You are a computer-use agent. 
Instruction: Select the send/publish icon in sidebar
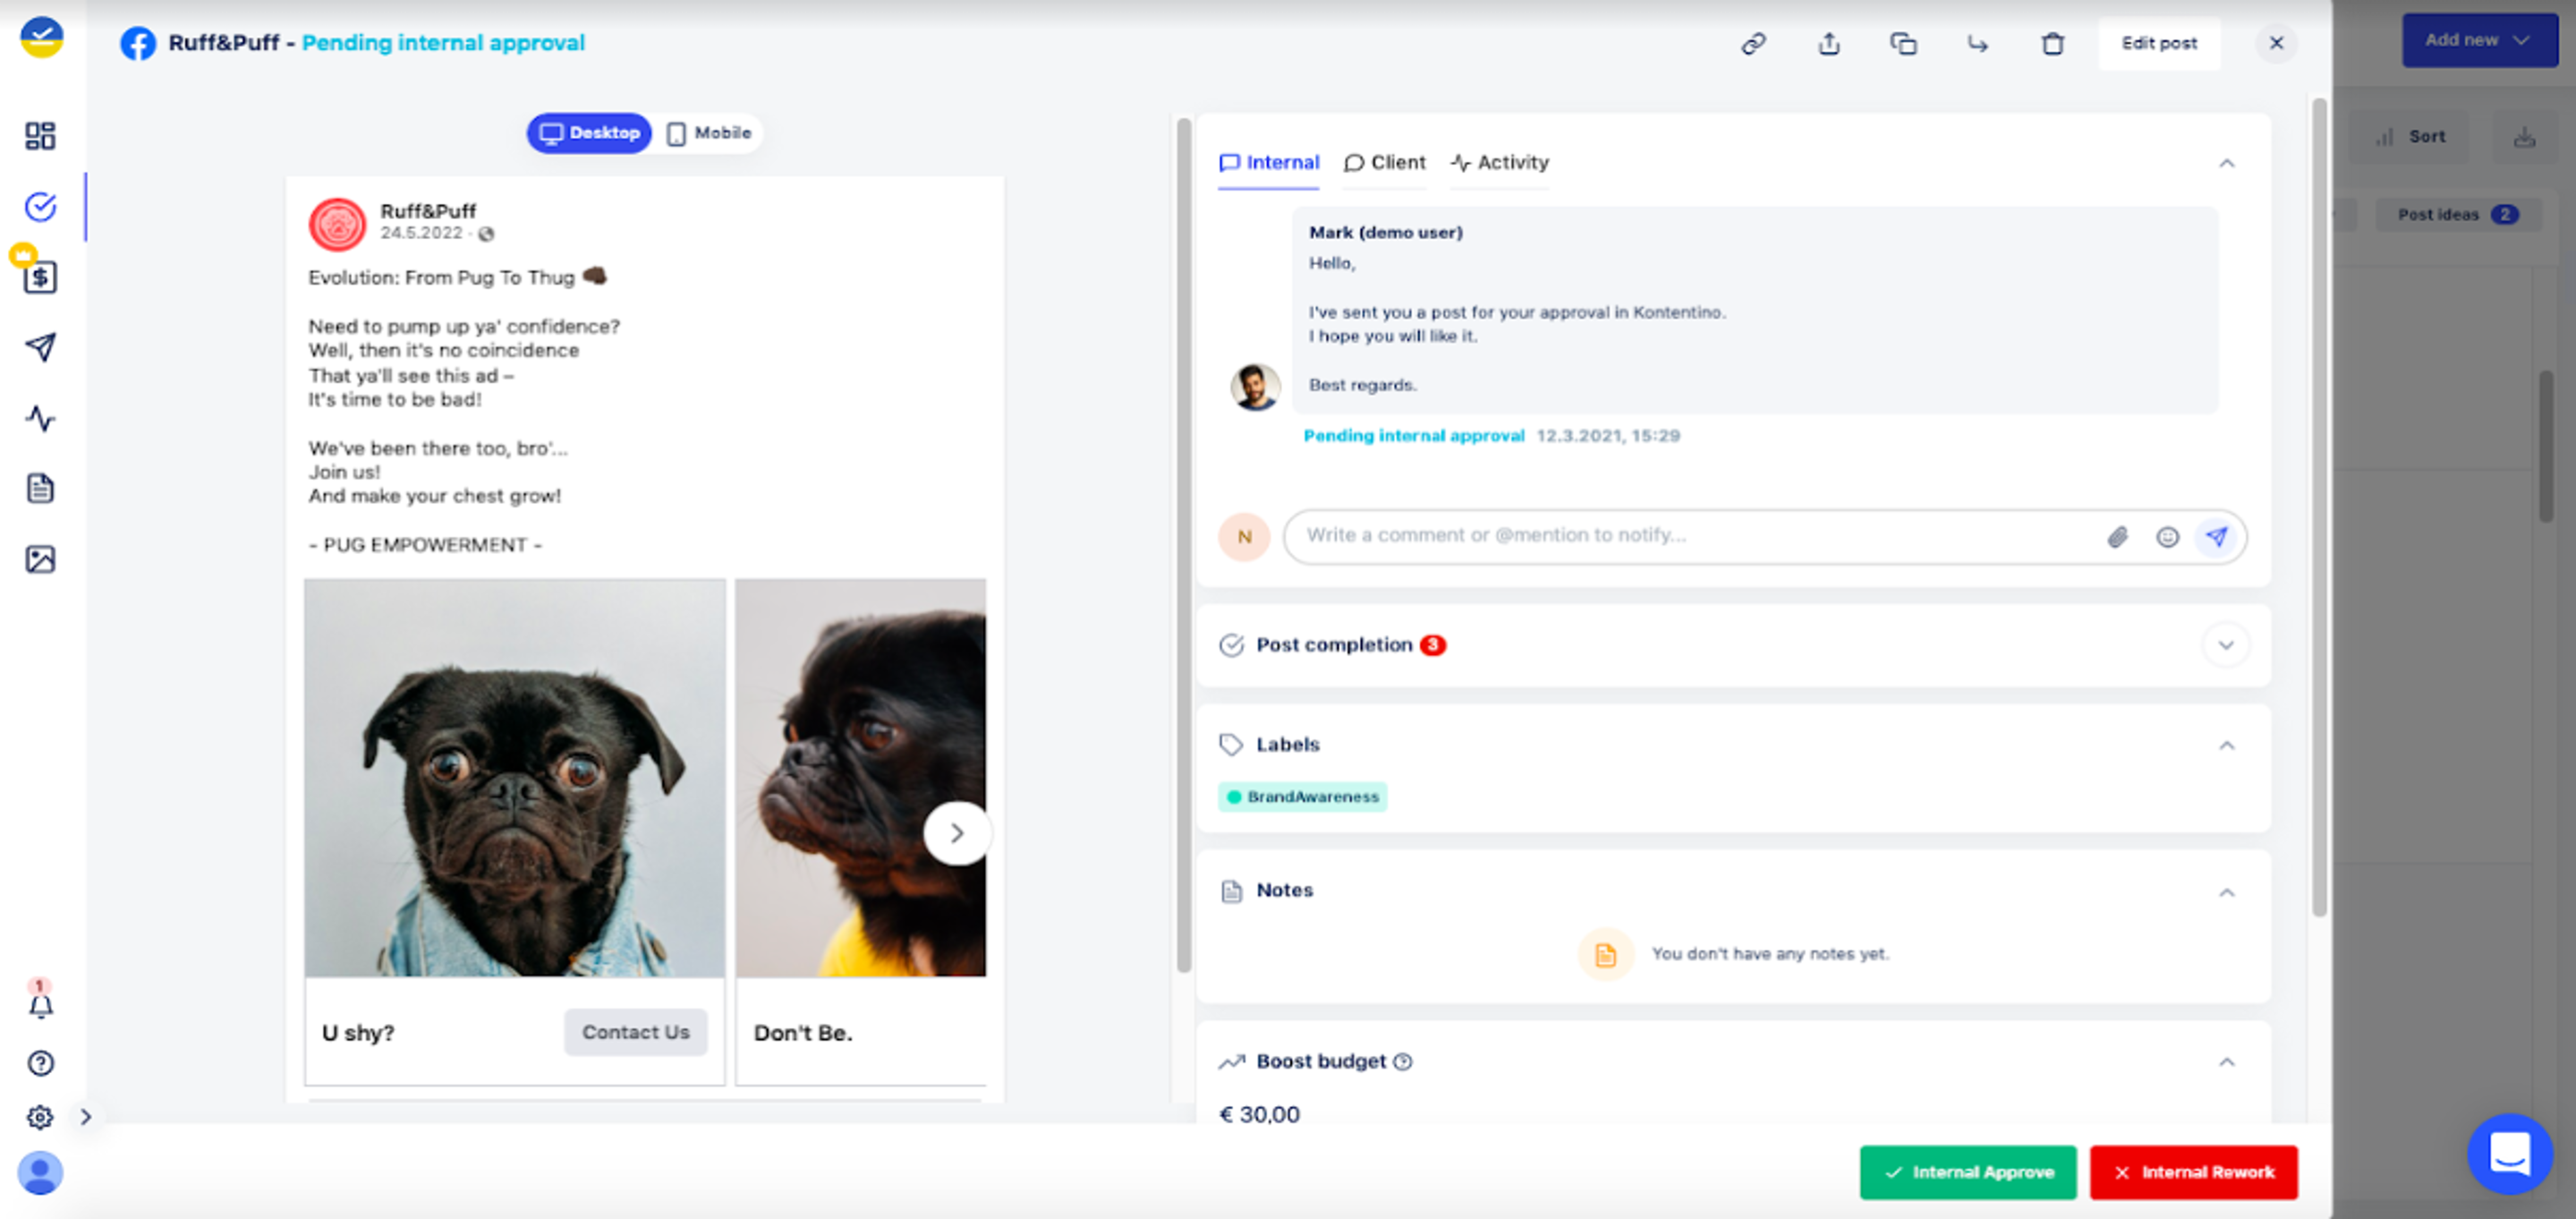[40, 345]
